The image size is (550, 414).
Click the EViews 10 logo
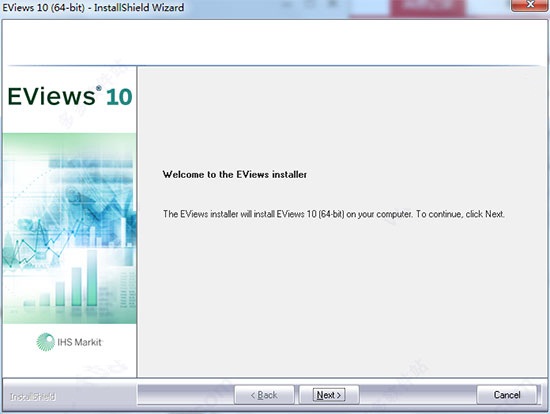(70, 96)
